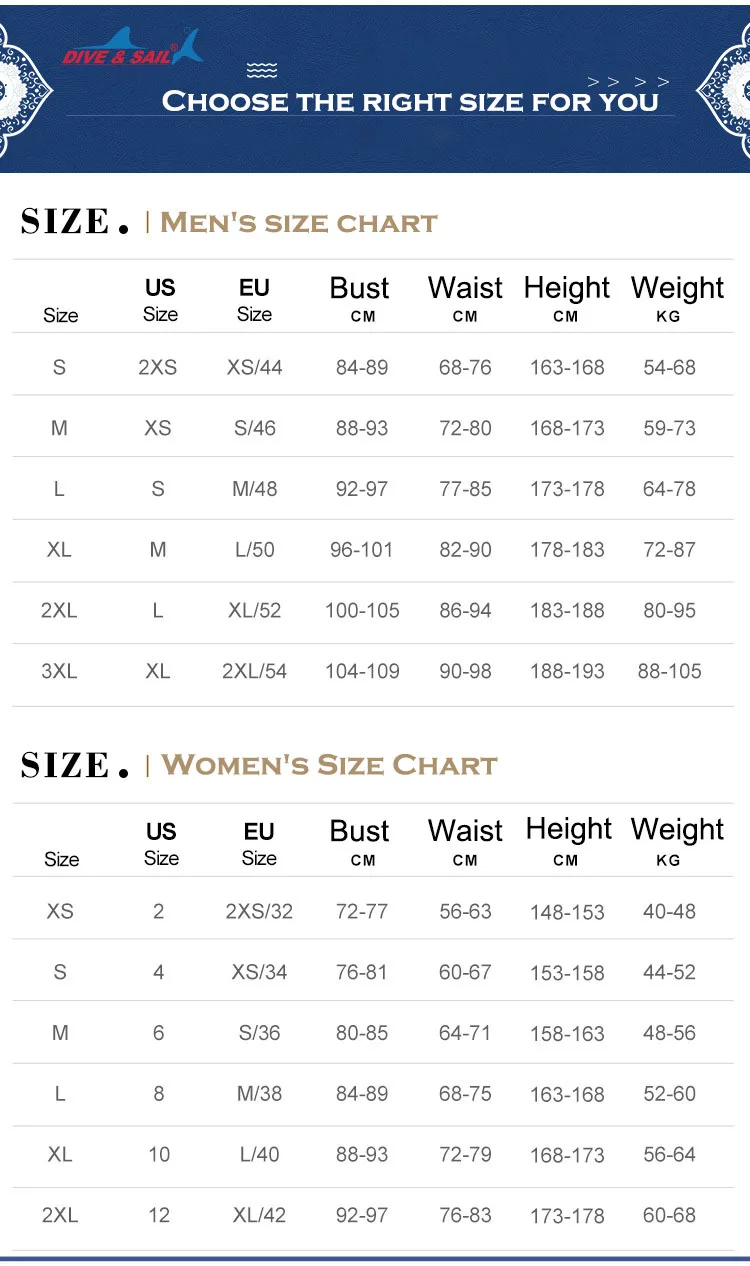Click women's US size 10 cell
Screen dimensions: 750x1266
point(159,1154)
